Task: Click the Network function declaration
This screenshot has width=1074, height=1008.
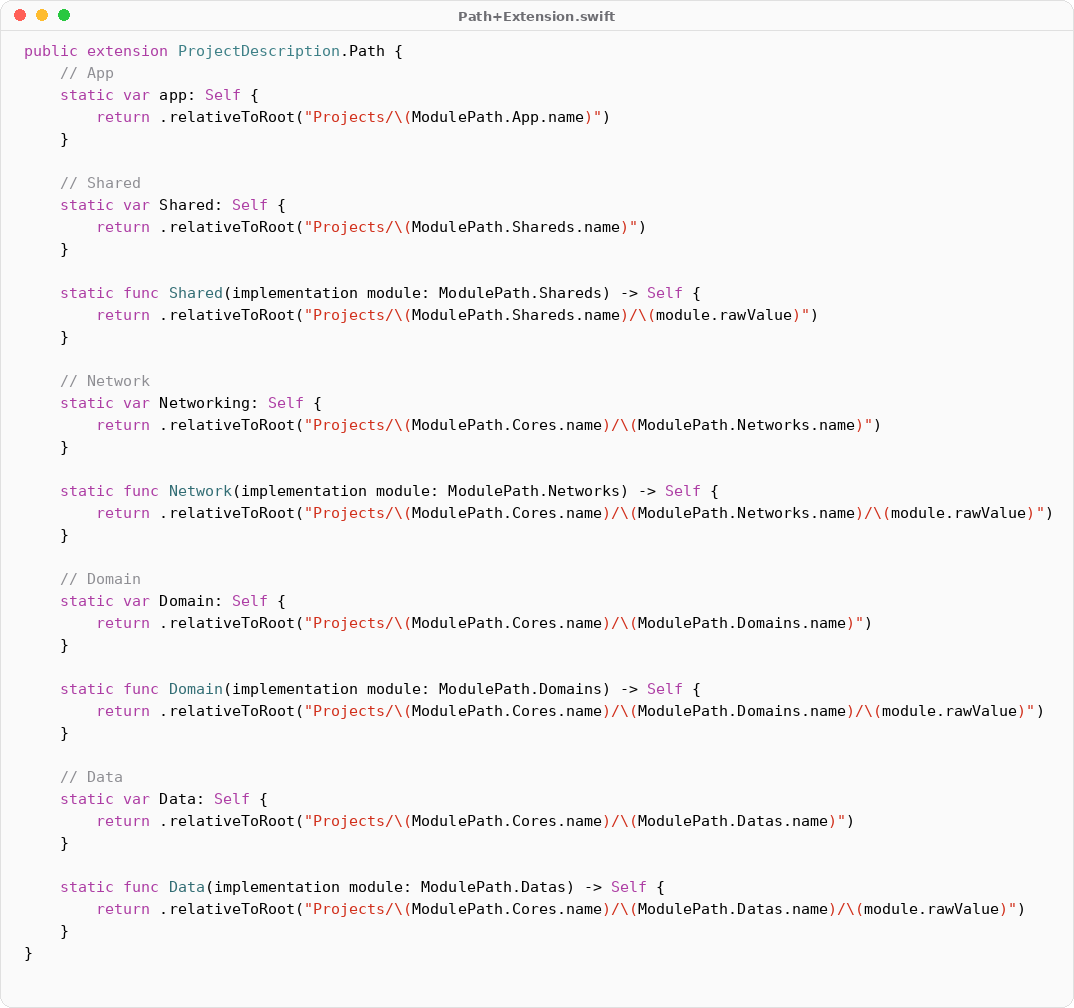Action: (200, 490)
